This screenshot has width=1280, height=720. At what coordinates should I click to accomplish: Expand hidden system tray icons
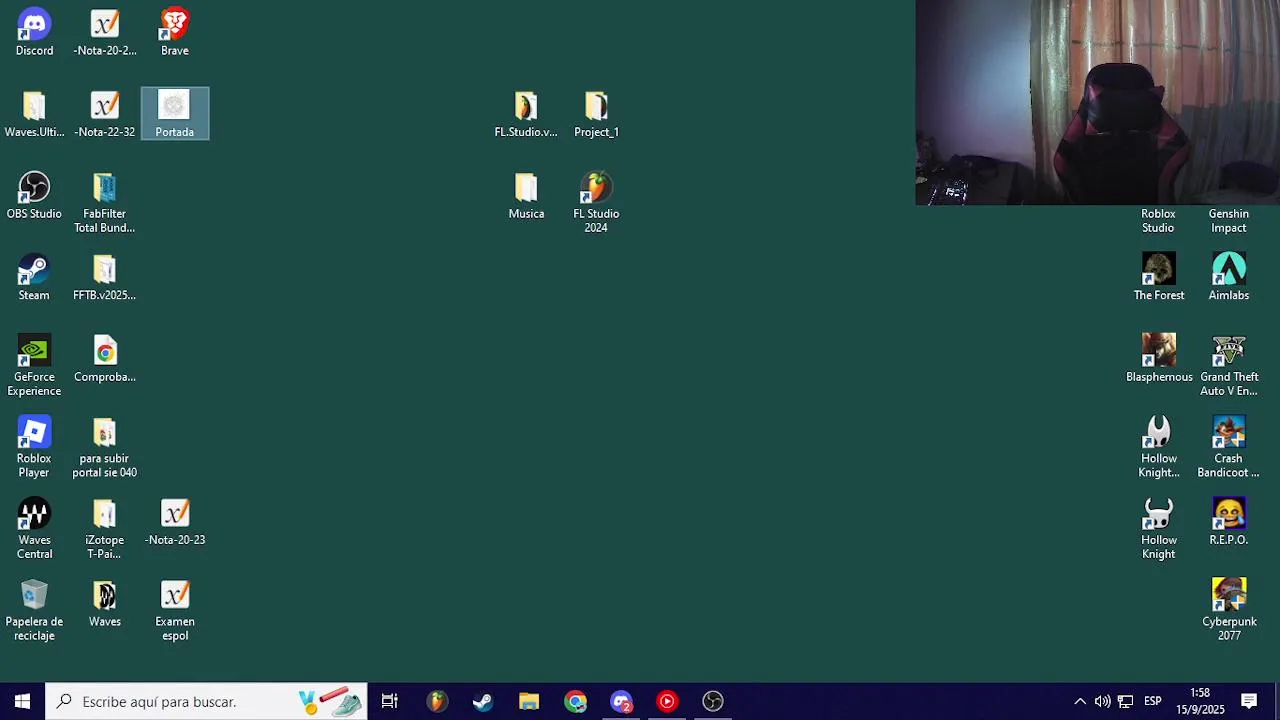click(1080, 701)
